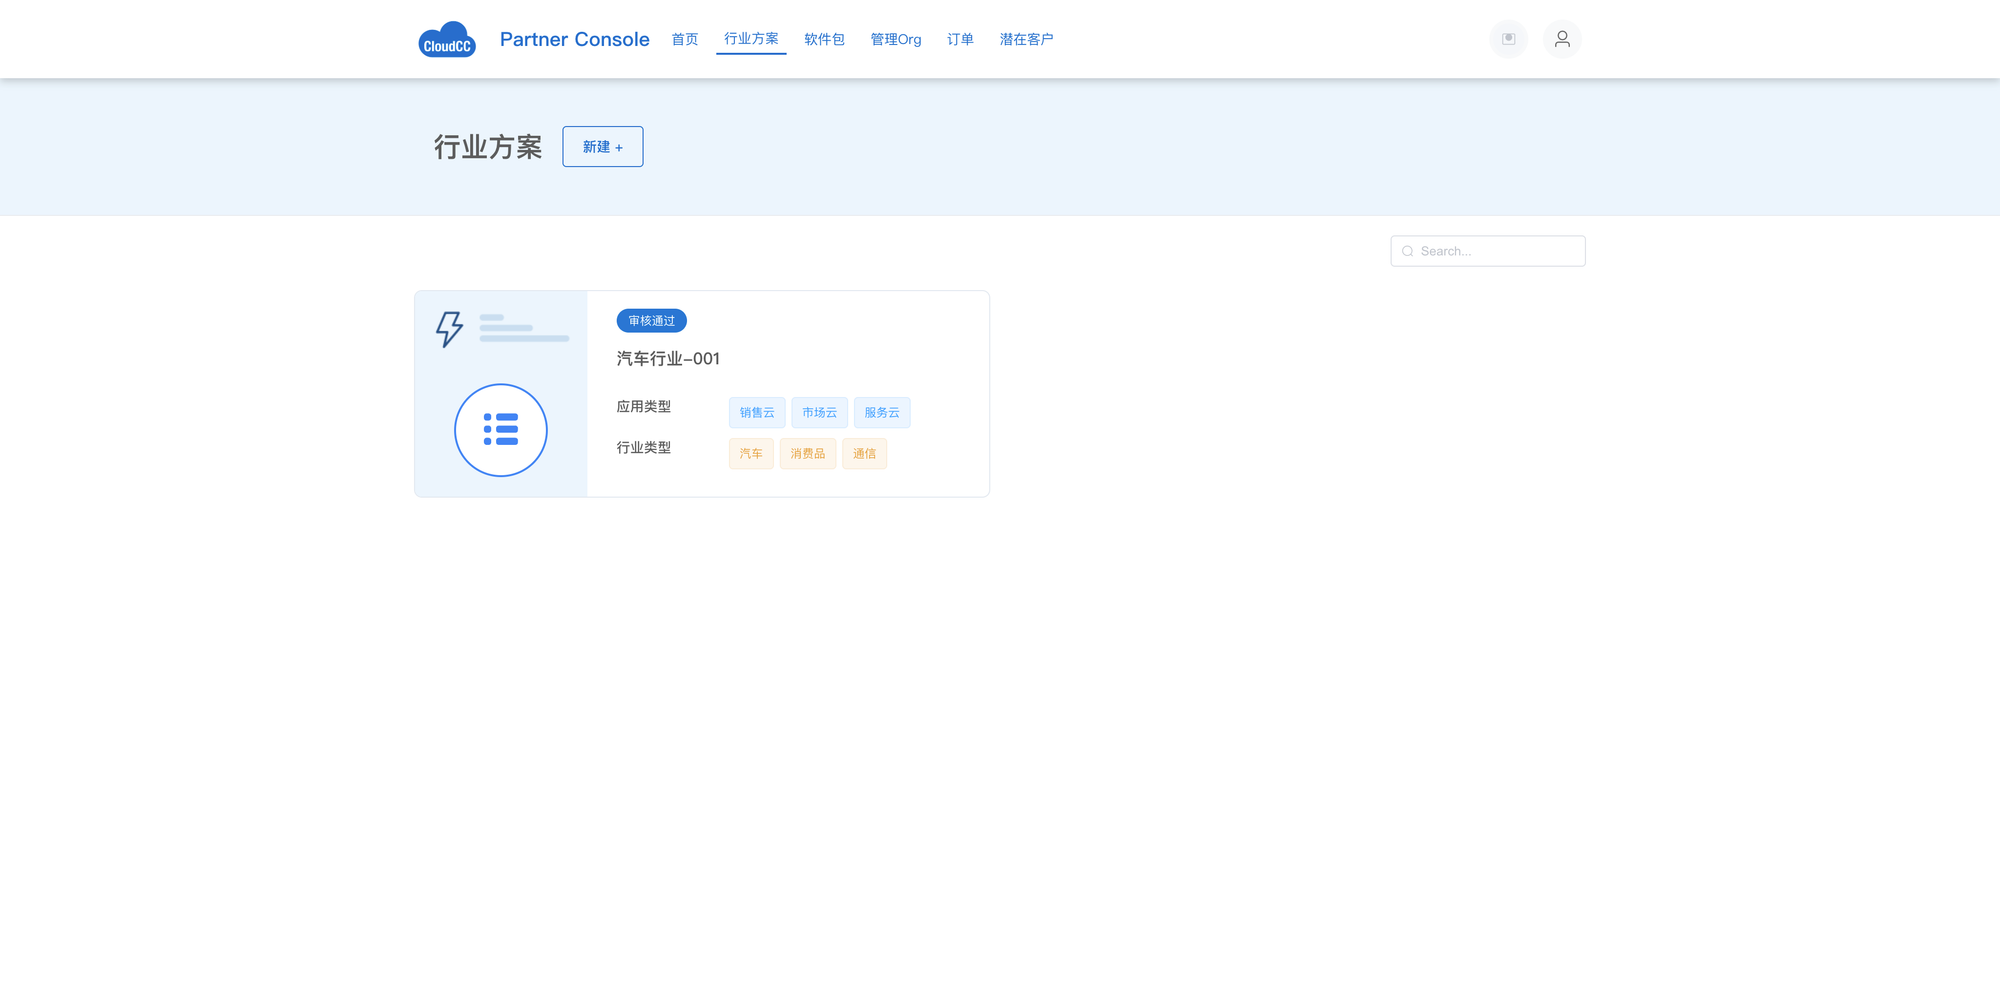Viewport: 2000px width, 1006px height.
Task: Open the 汽车行业–001 solution title
Action: coord(668,358)
